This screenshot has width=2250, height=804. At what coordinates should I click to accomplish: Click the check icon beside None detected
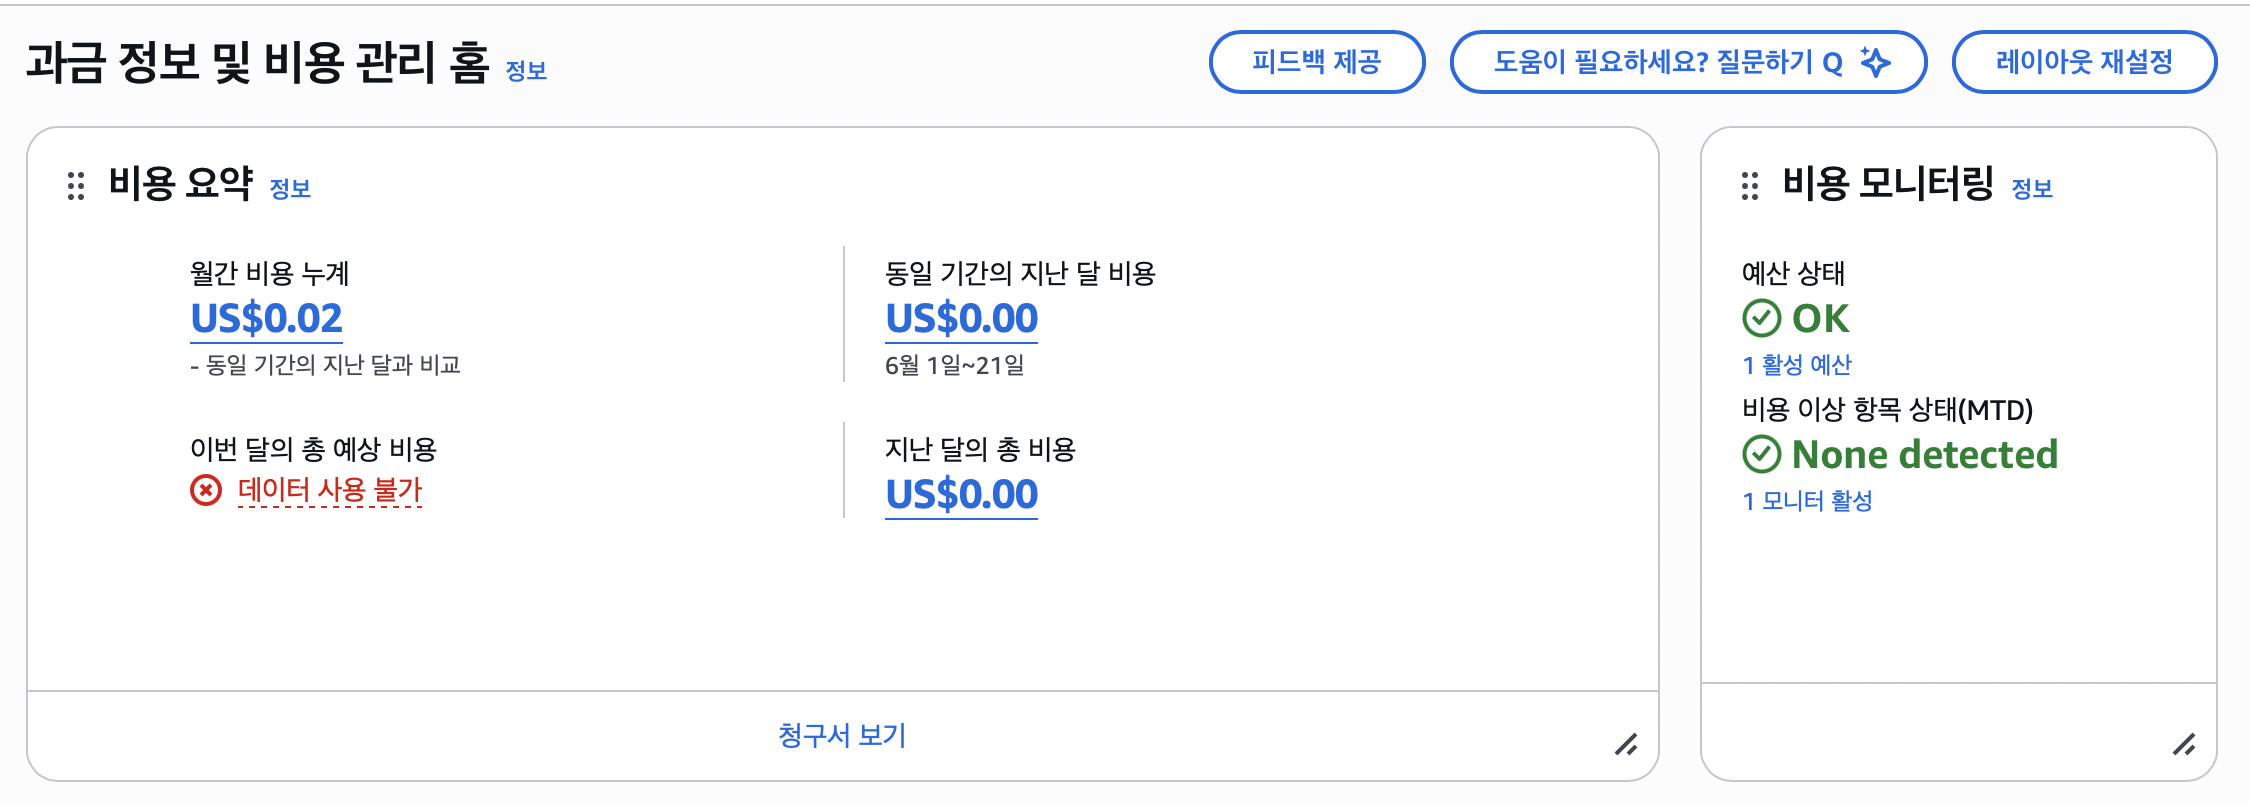[1762, 455]
